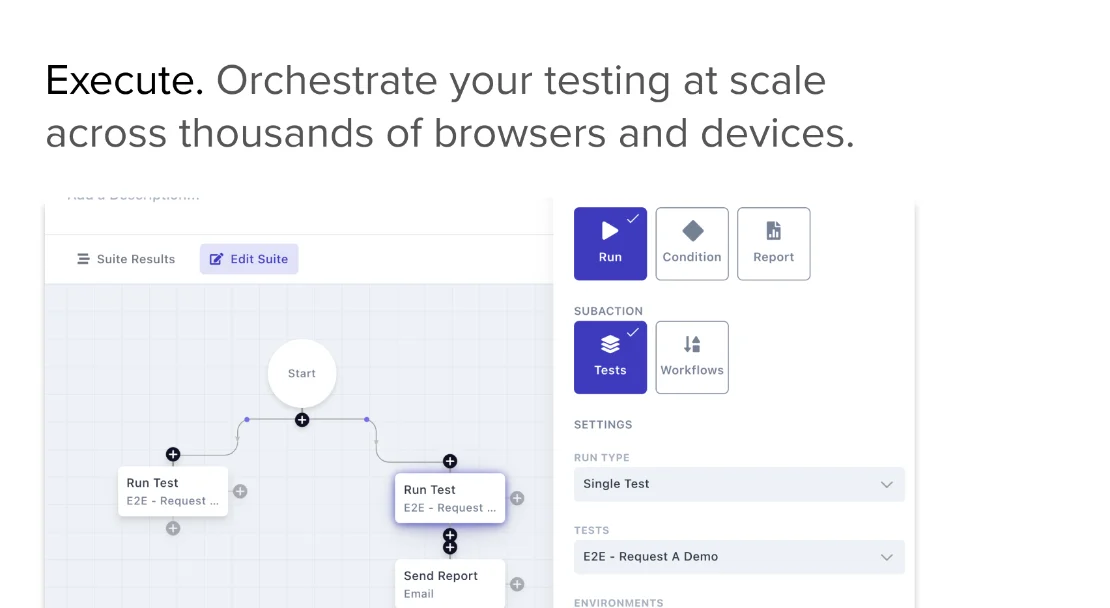Click the Suite Results list icon

(x=82, y=259)
